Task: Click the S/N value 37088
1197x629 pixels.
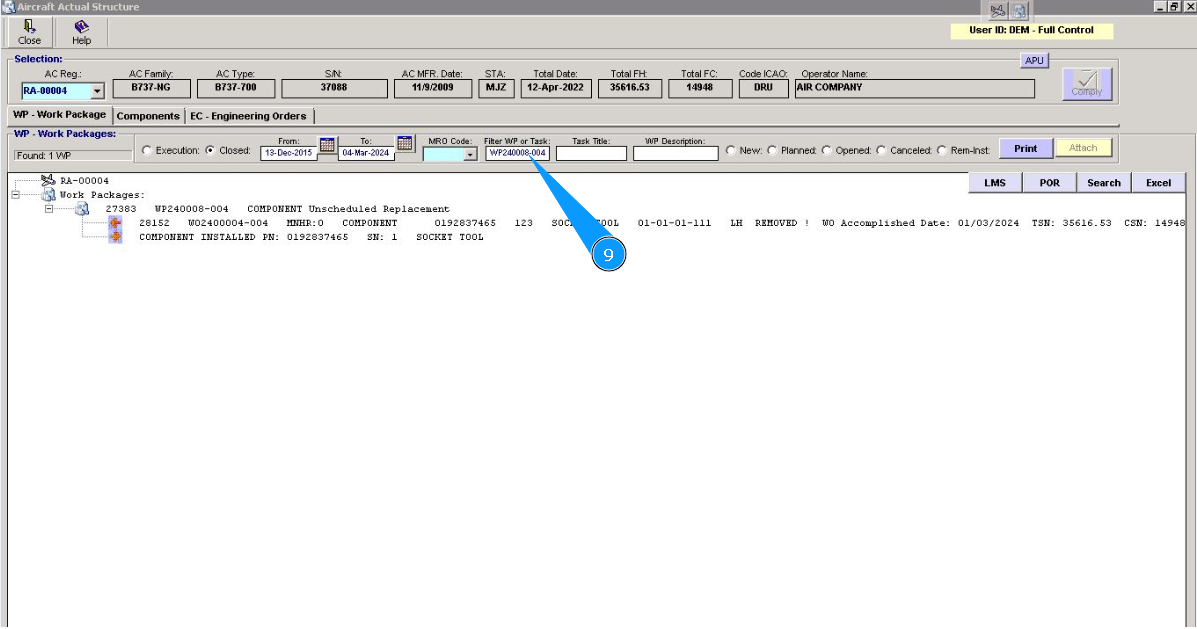Action: pyautogui.click(x=334, y=89)
